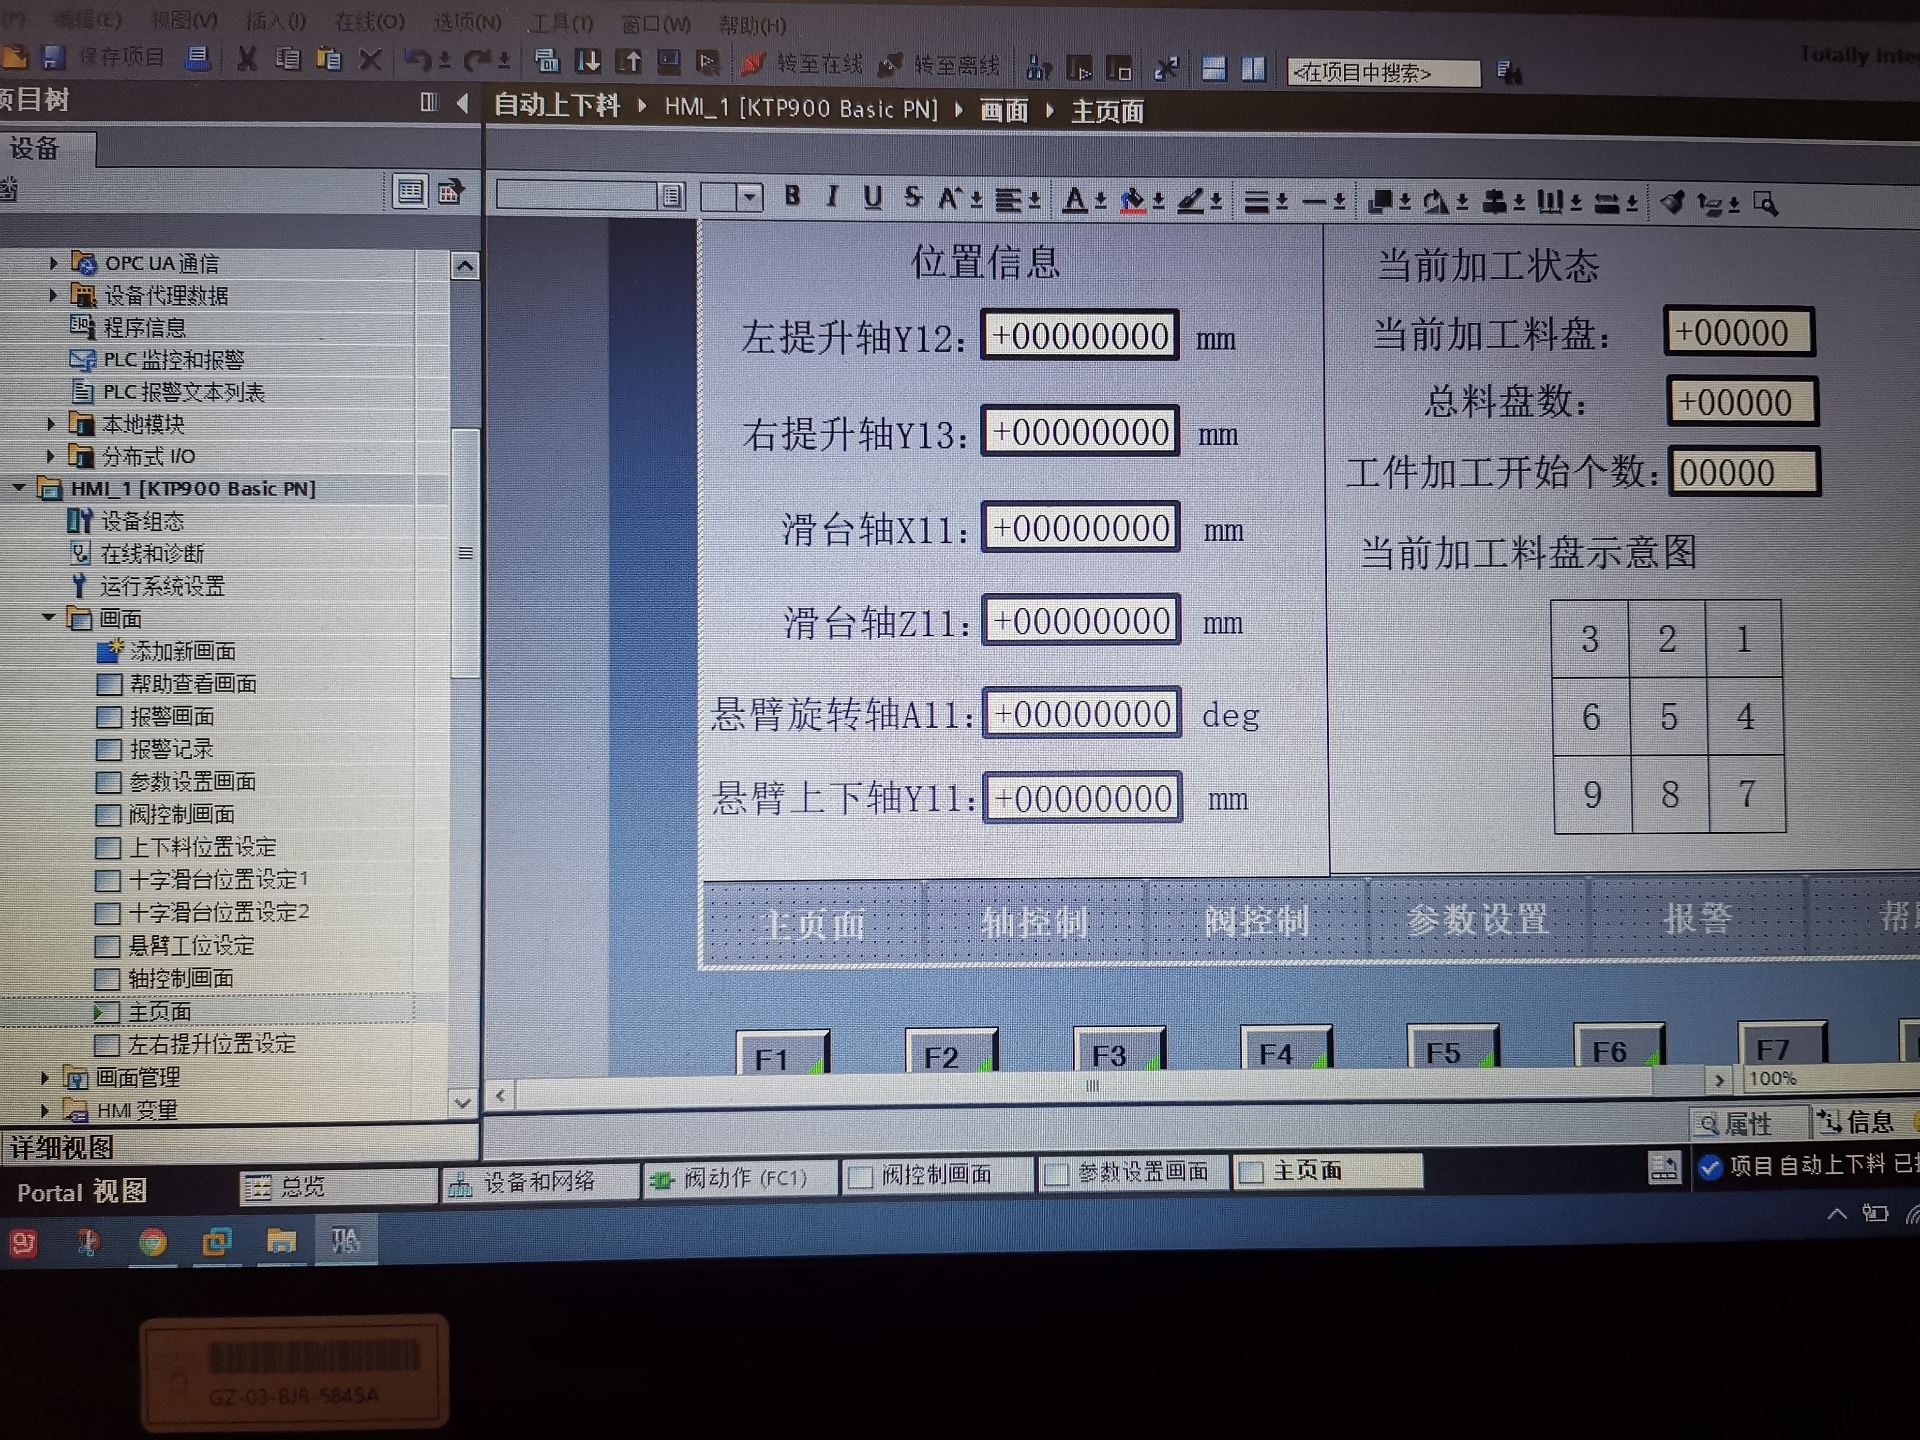Toggle italic text formatting
This screenshot has width=1920, height=1440.
coord(832,197)
